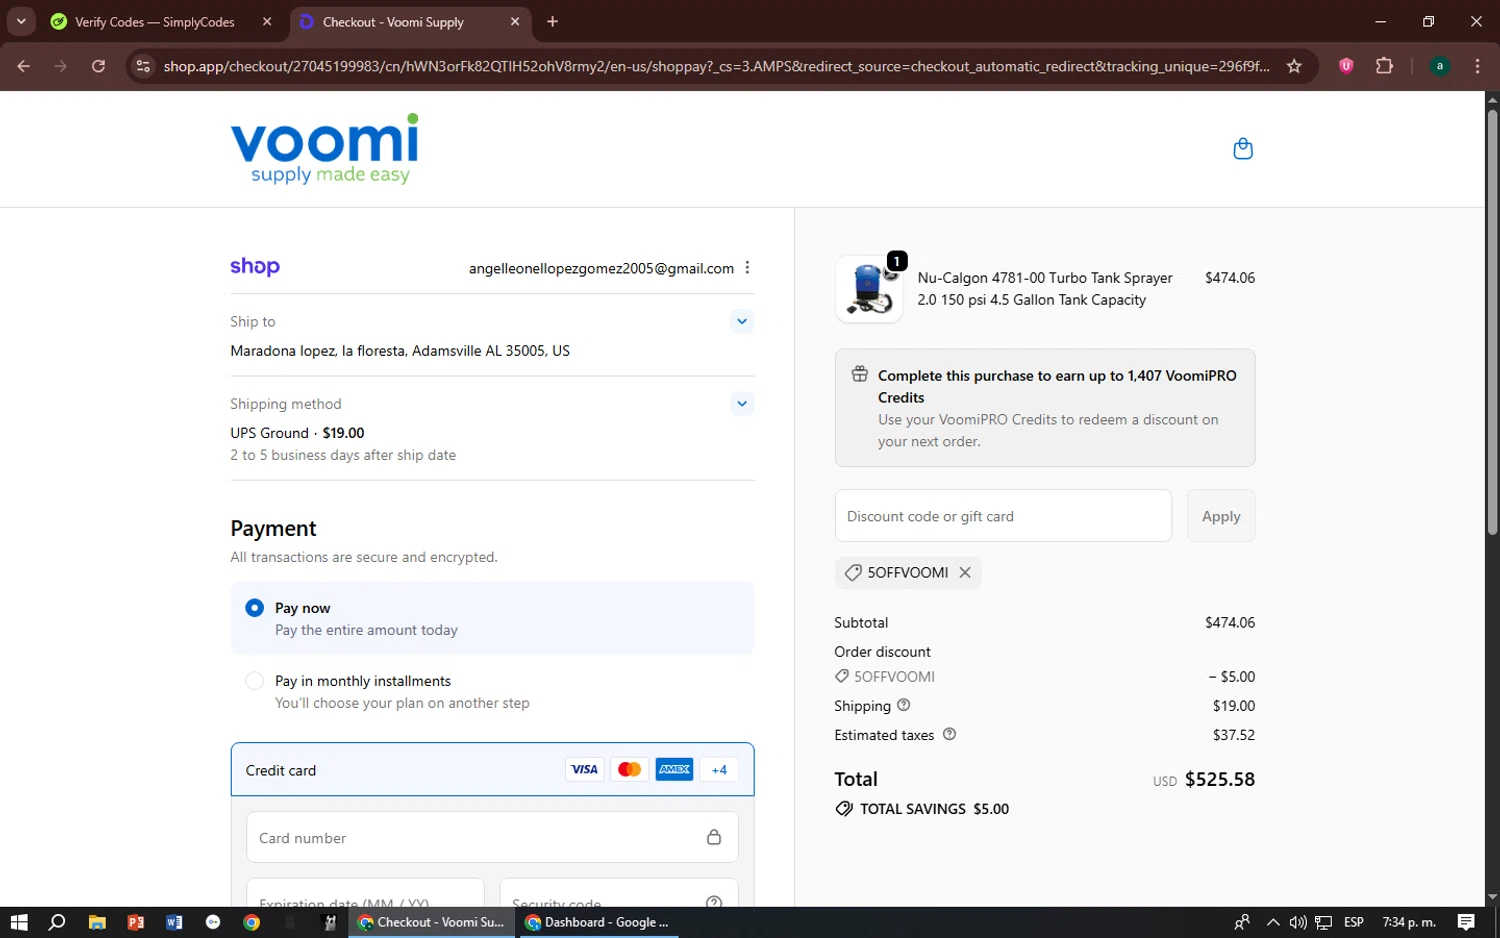Viewport: 1500px width, 938px height.
Task: Expand the Shipping method section
Action: click(x=741, y=404)
